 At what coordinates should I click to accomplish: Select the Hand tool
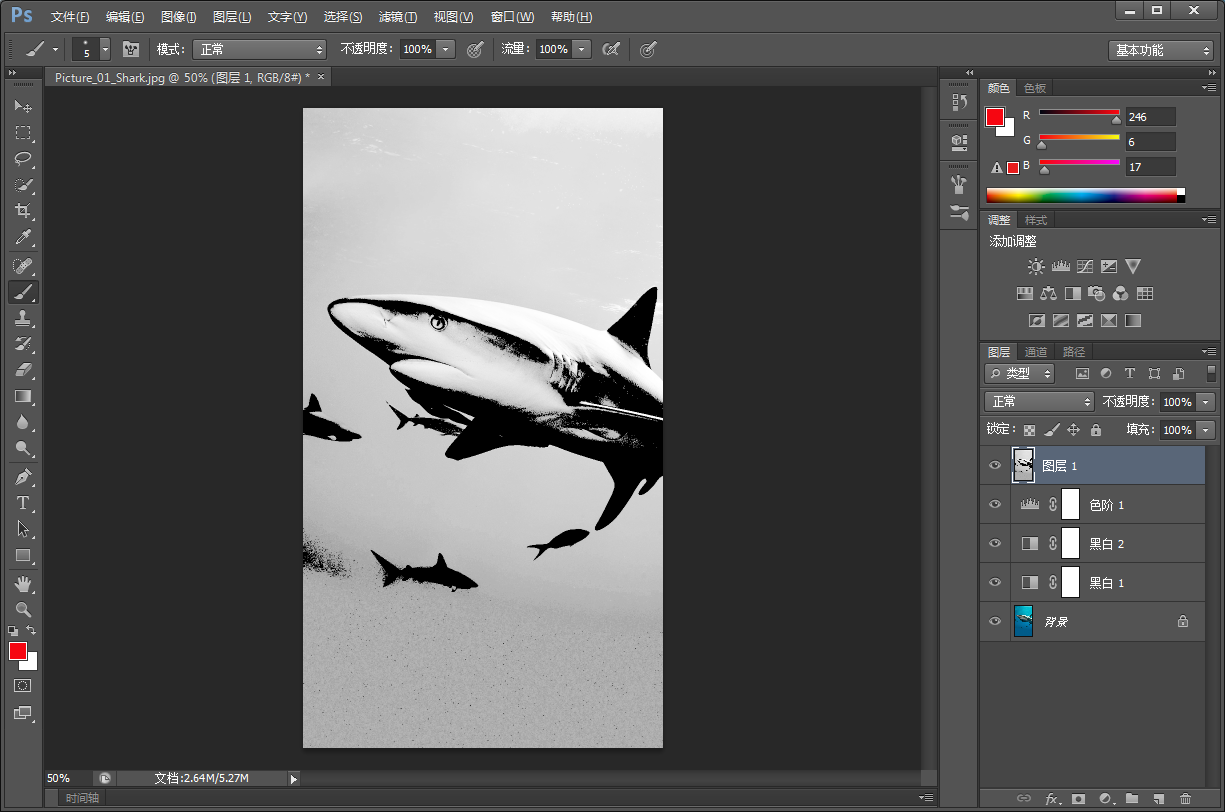tap(22, 583)
